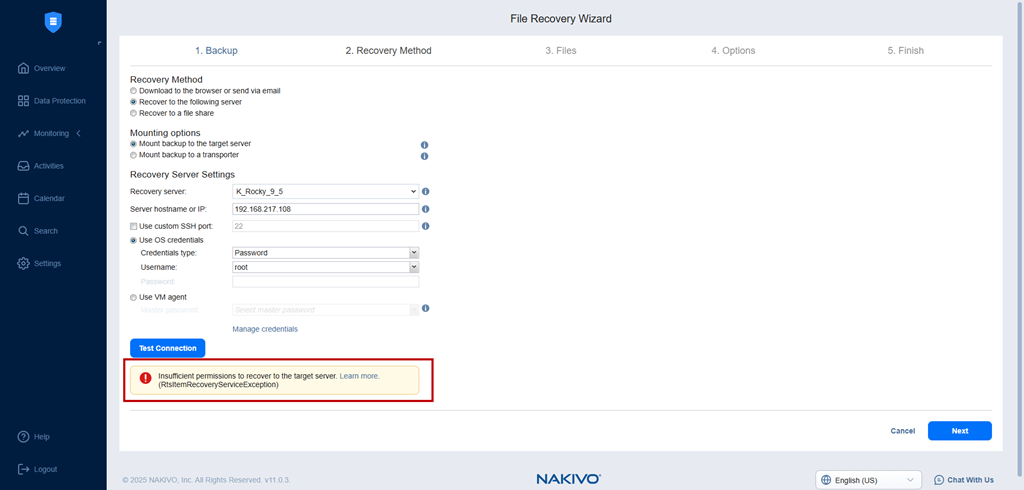Show info icon next to Master password
Screen dimensions: 1024x490
tap(425, 308)
